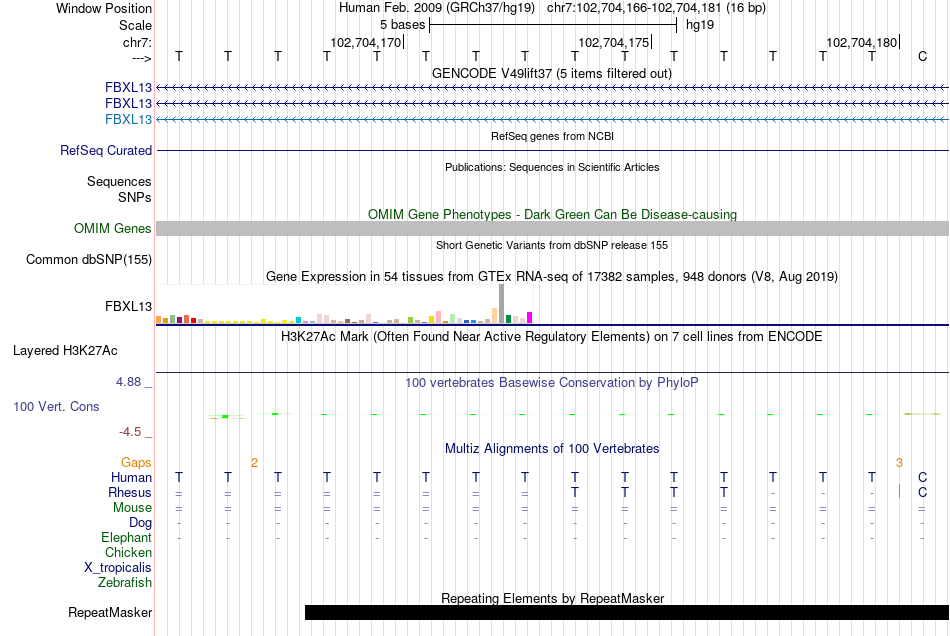Image resolution: width=950 pixels, height=636 pixels.
Task: Open OMIM Gene Phenotypes track title
Action: point(552,214)
